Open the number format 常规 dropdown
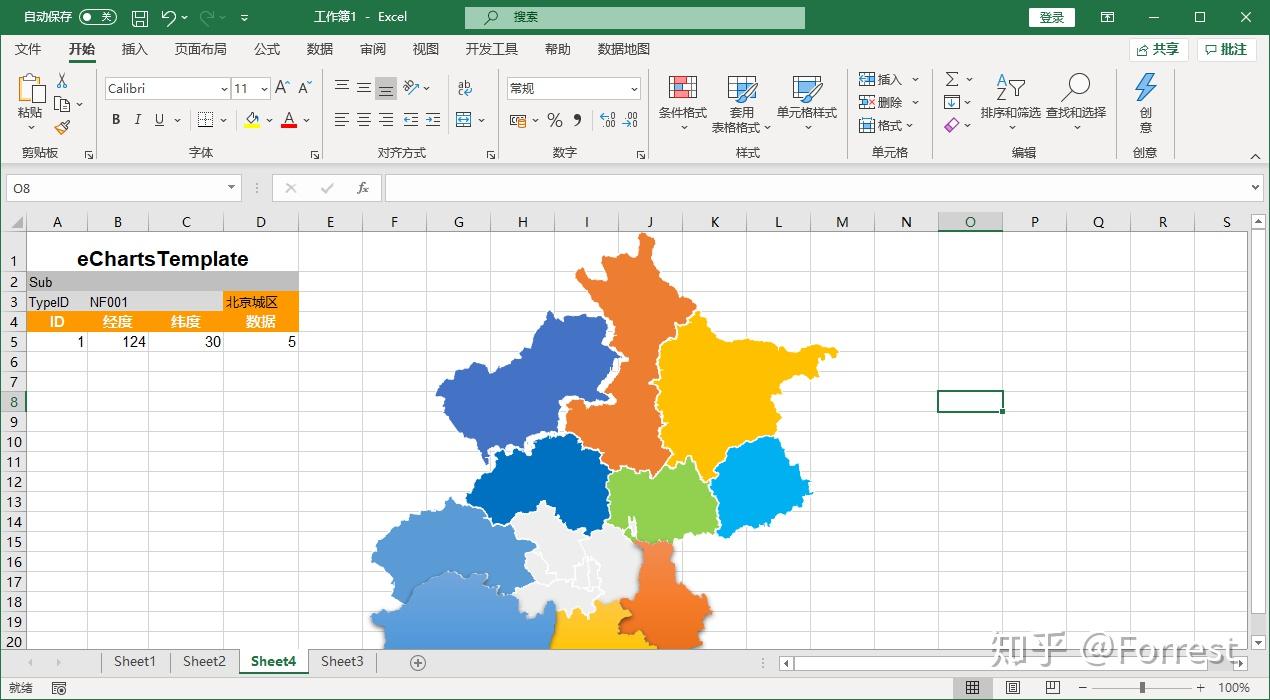The image size is (1270, 700). (x=634, y=89)
